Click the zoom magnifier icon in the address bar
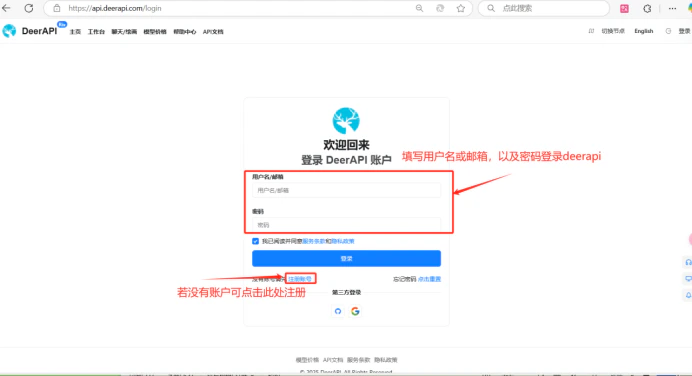Image resolution: width=692 pixels, height=376 pixels. click(419, 8)
